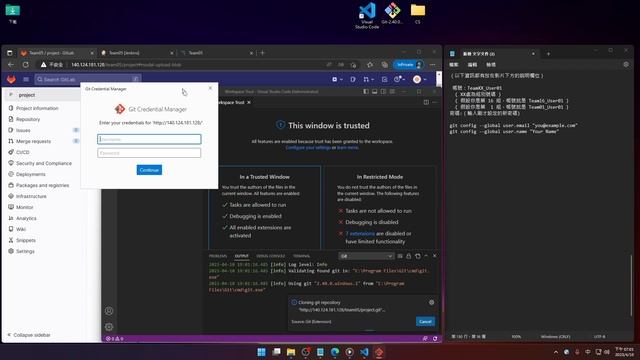Split the VS Code editor right
Image resolution: width=640 pixels, height=360 pixels.
click(x=426, y=102)
